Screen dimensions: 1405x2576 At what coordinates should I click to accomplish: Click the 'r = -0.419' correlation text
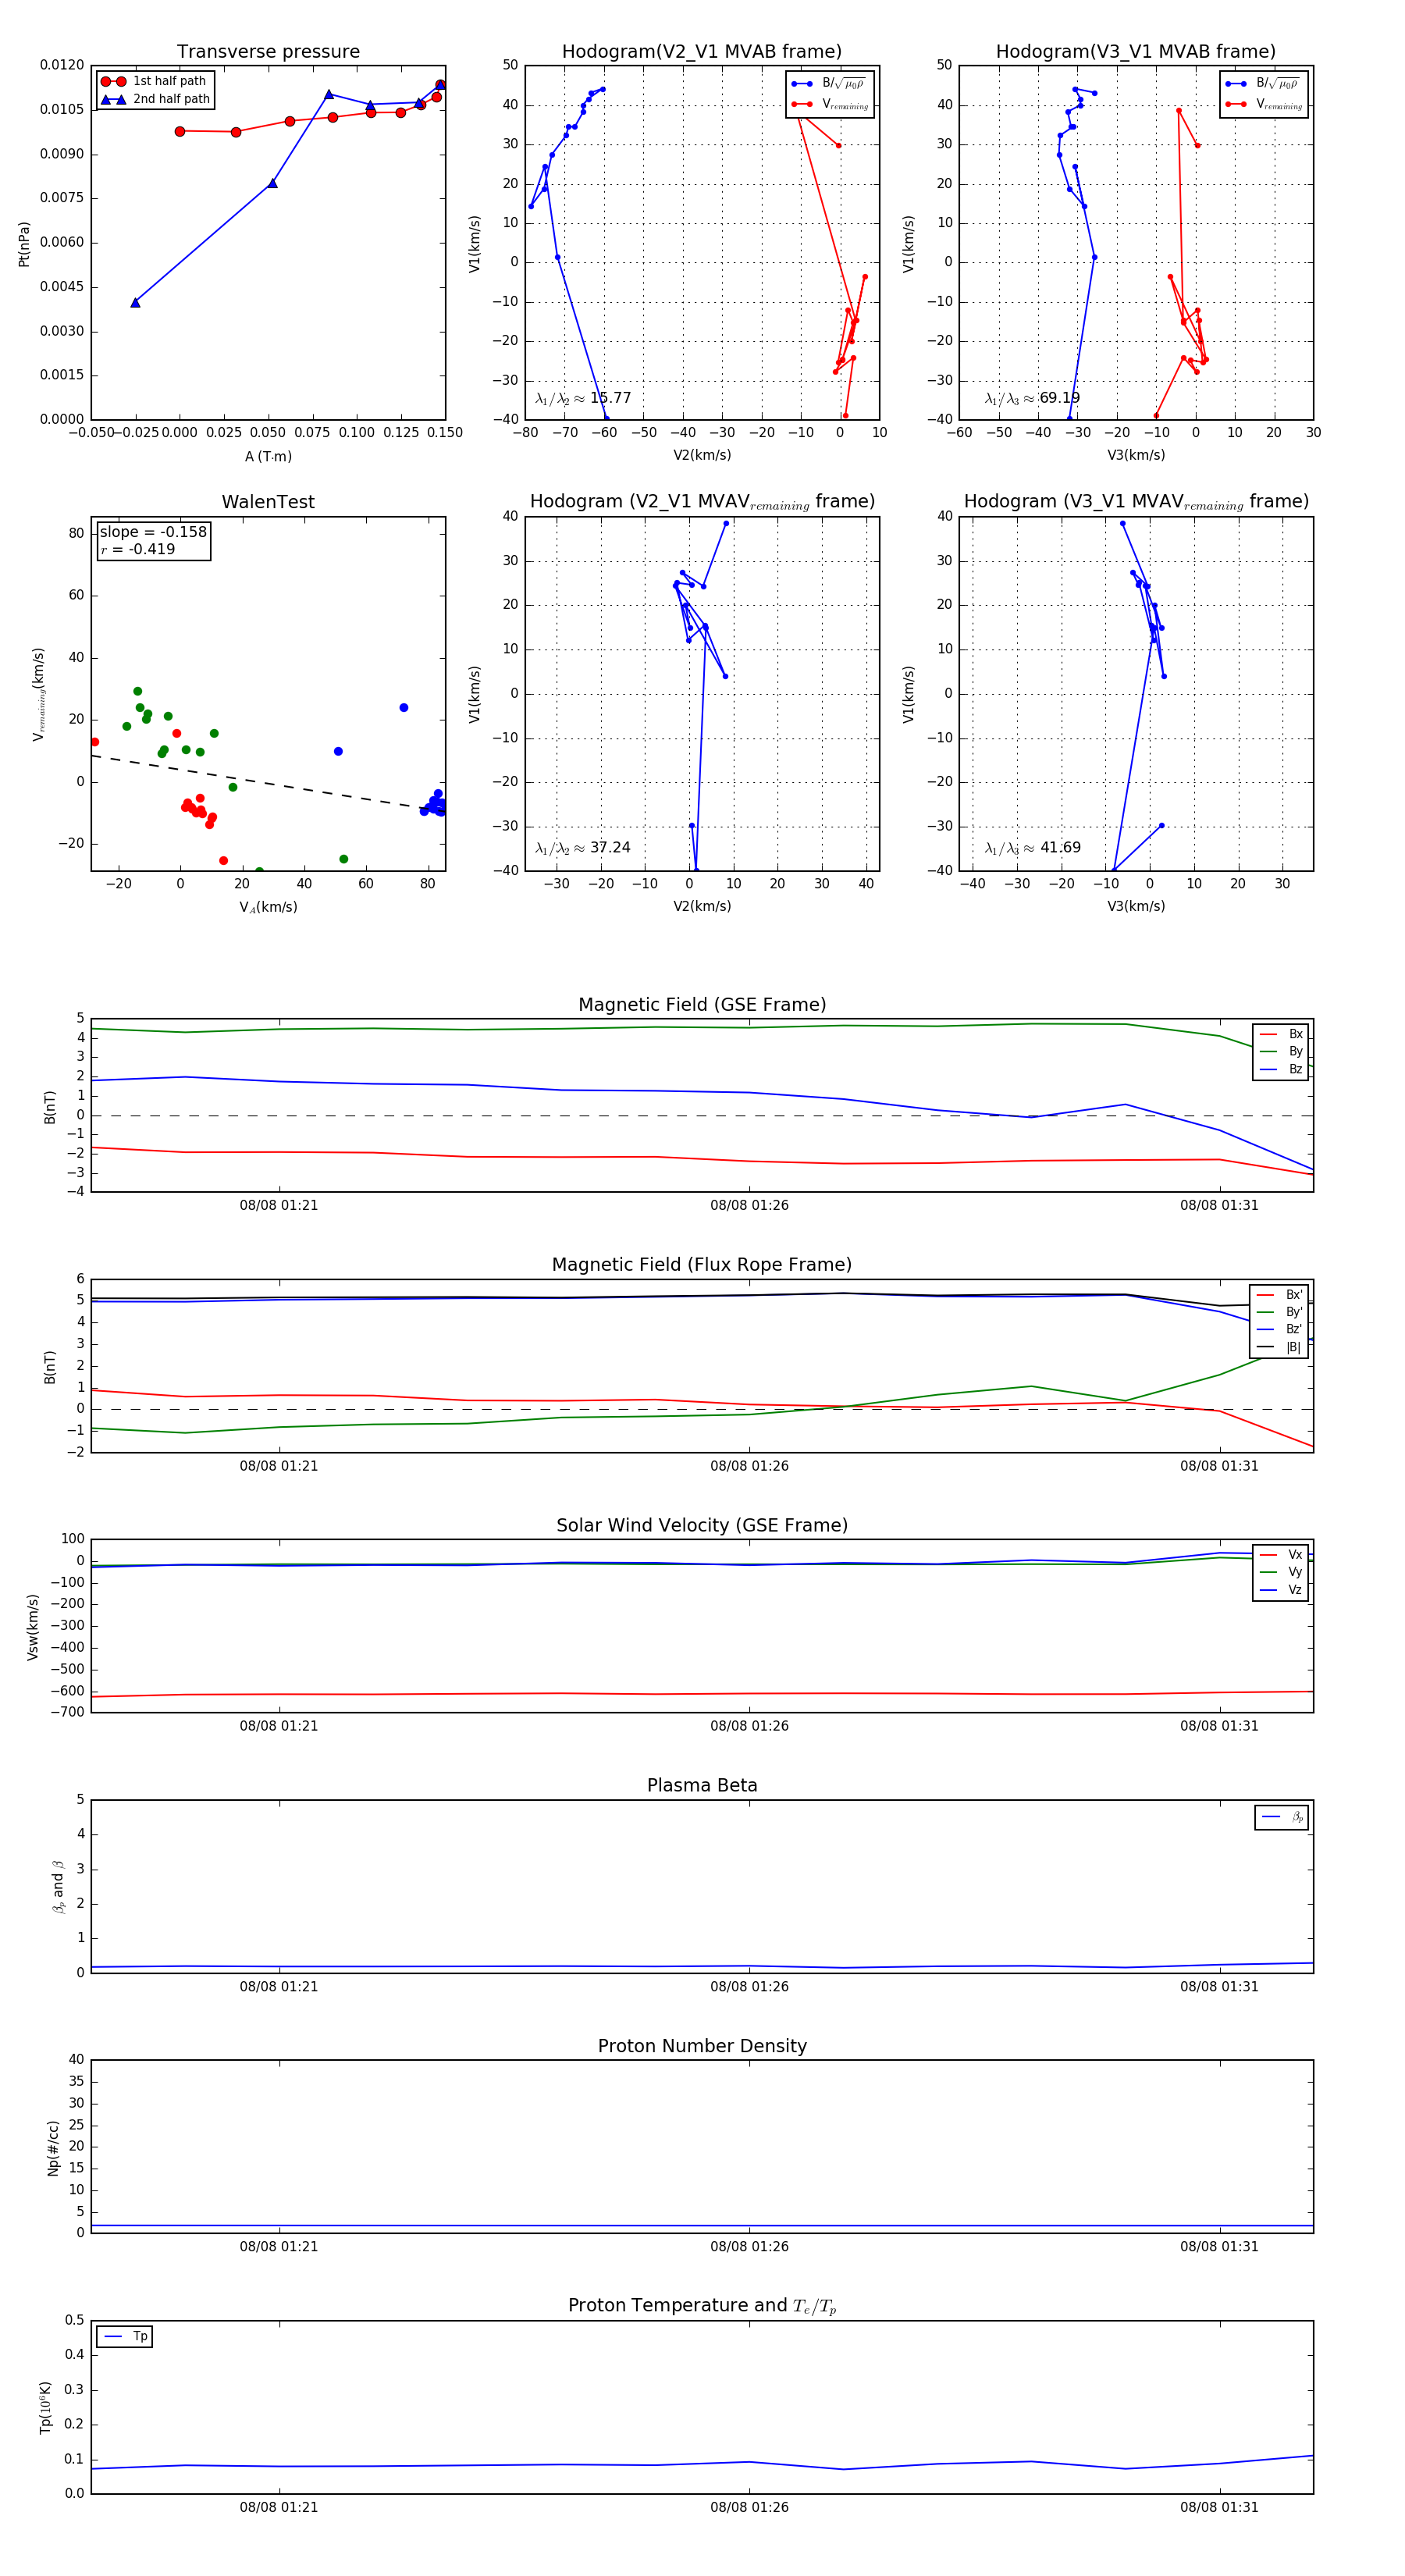tap(138, 549)
